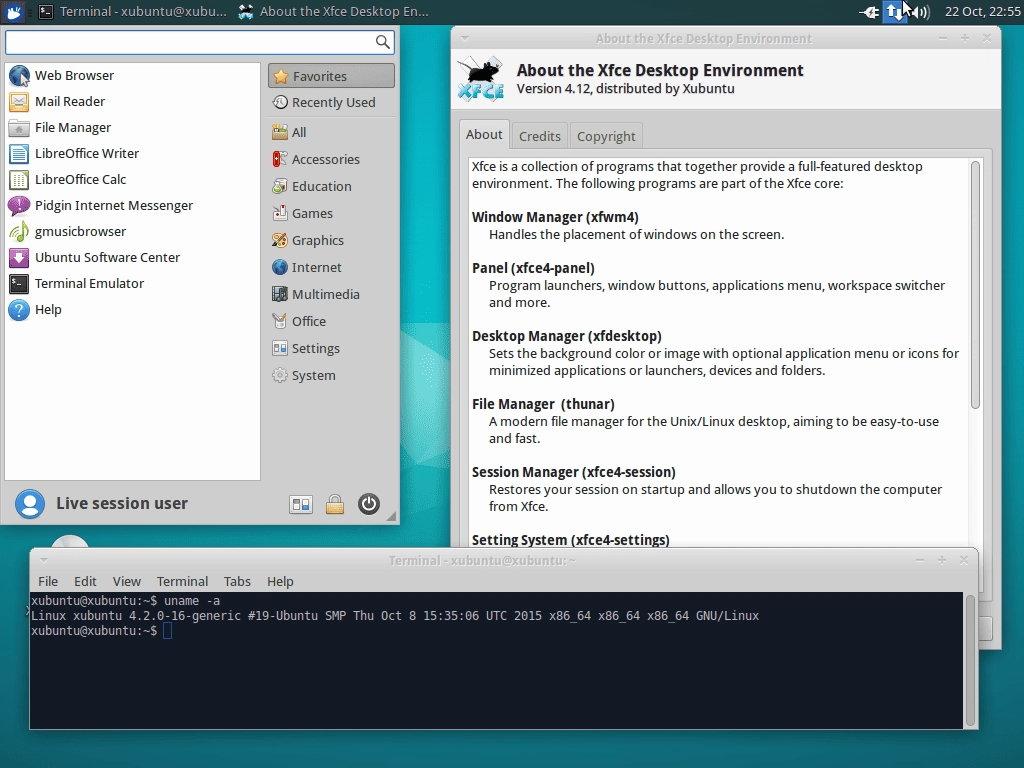The height and width of the screenshot is (768, 1024).
Task: Browse the System category
Action: [x=331, y=376]
